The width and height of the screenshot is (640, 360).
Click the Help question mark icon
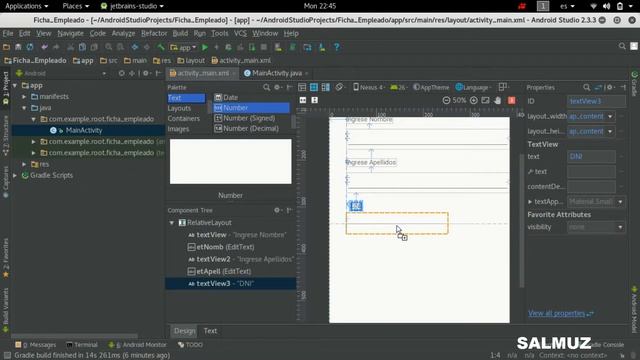(x=337, y=47)
